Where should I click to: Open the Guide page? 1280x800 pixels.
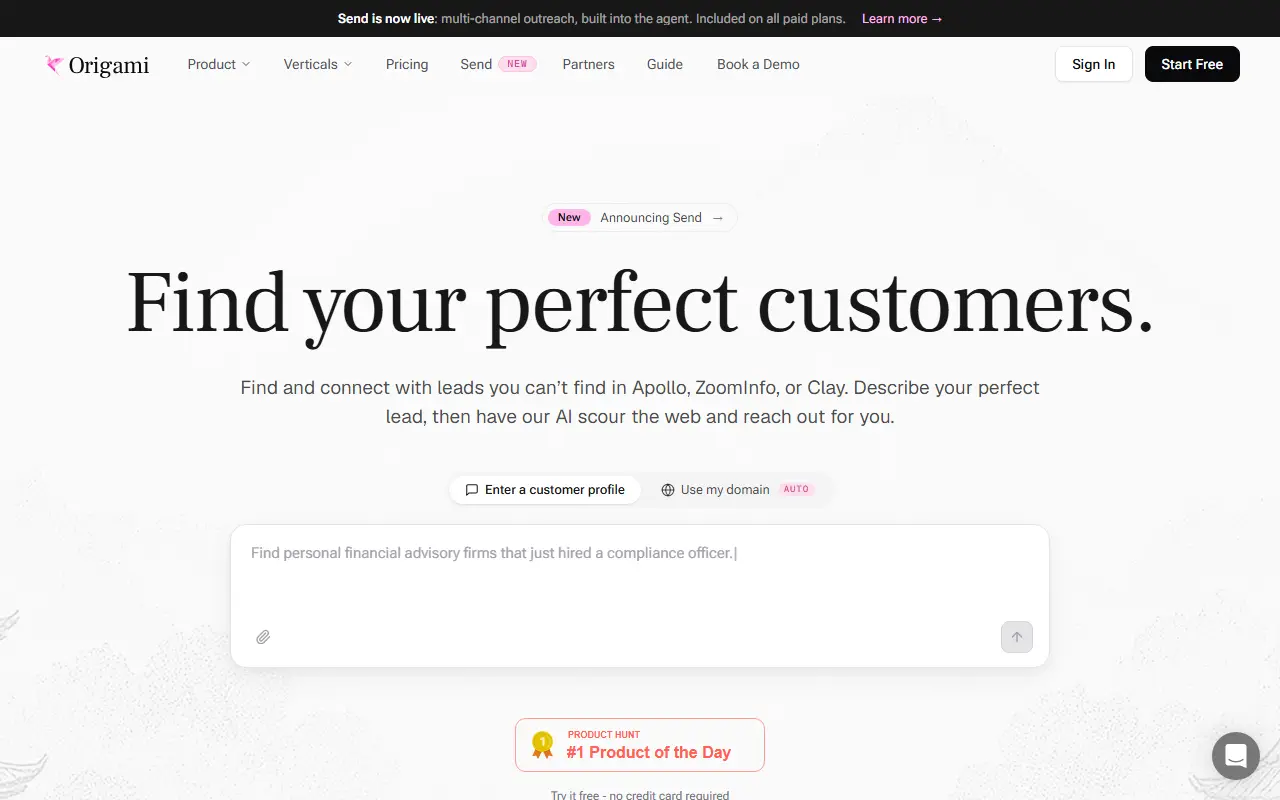(x=665, y=64)
